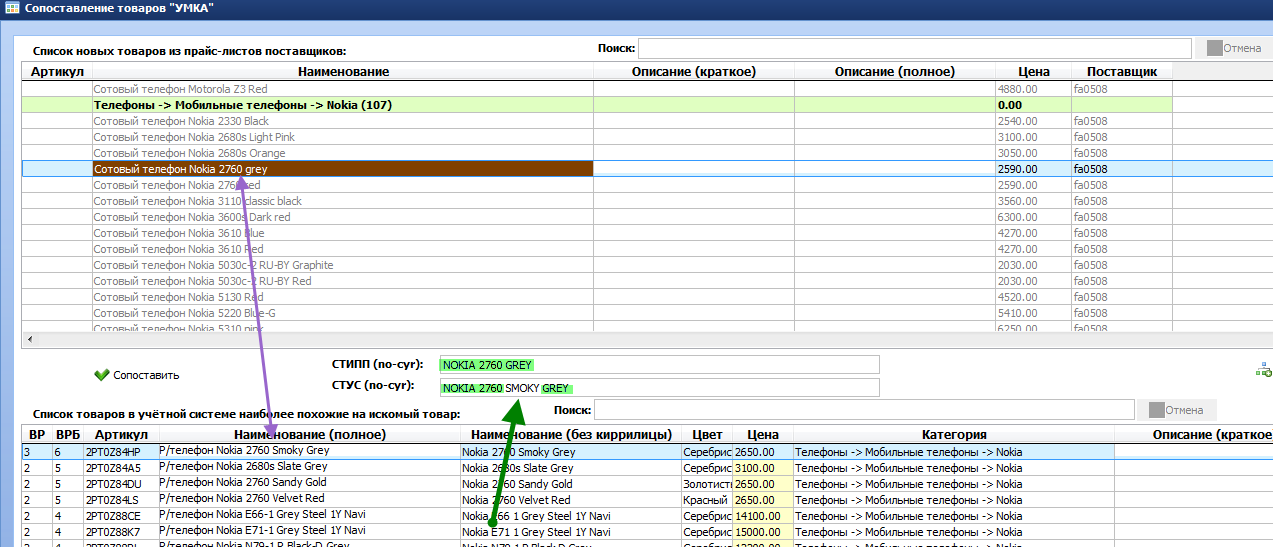Click color cell Красный
Screen dimensions: 1273x547
(x=707, y=500)
